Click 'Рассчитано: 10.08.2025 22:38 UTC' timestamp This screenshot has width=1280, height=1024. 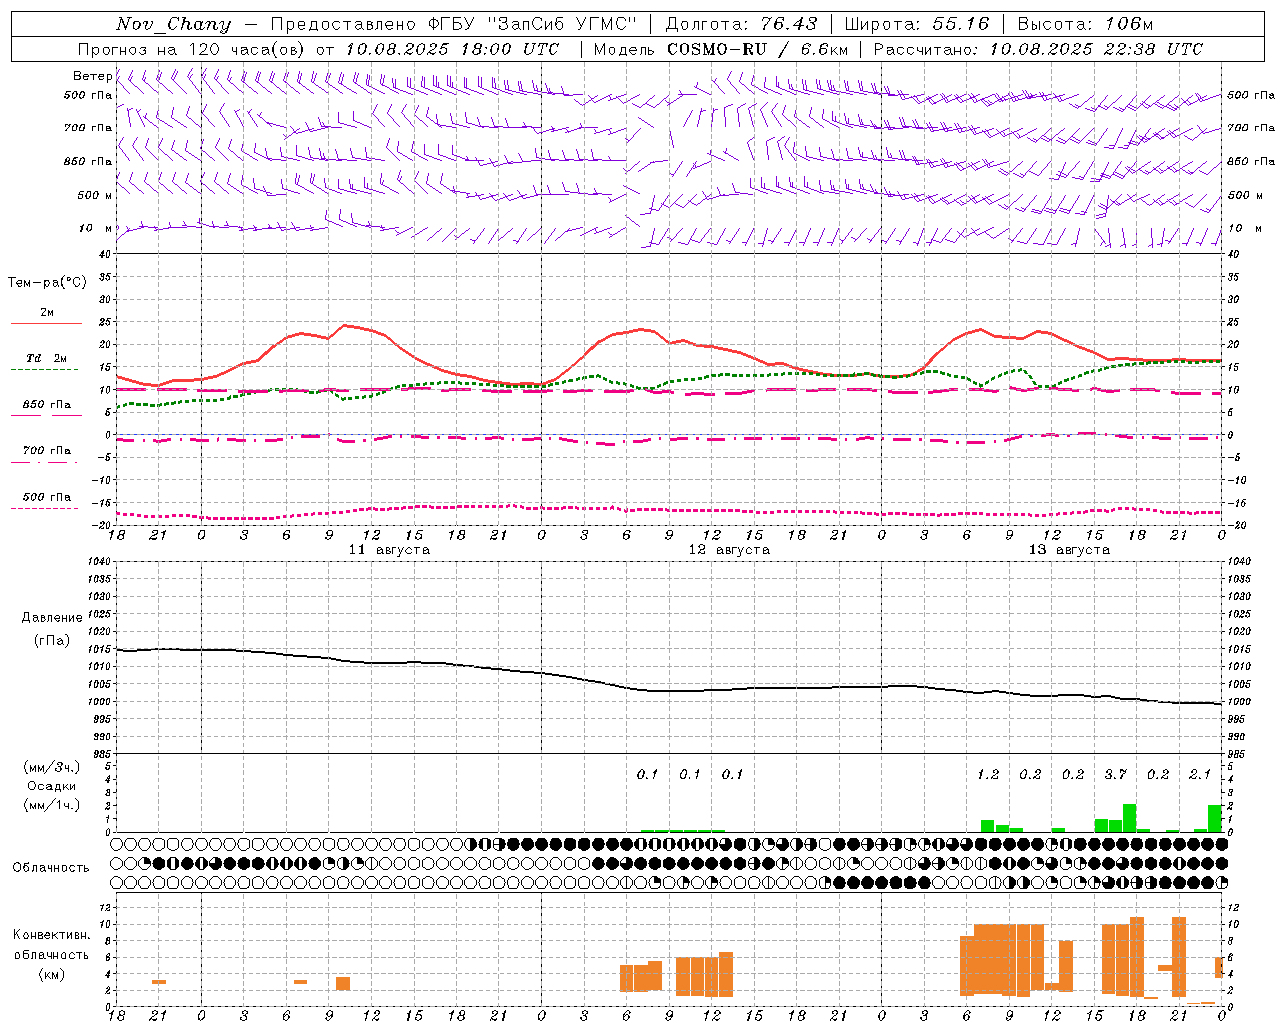coord(1038,49)
